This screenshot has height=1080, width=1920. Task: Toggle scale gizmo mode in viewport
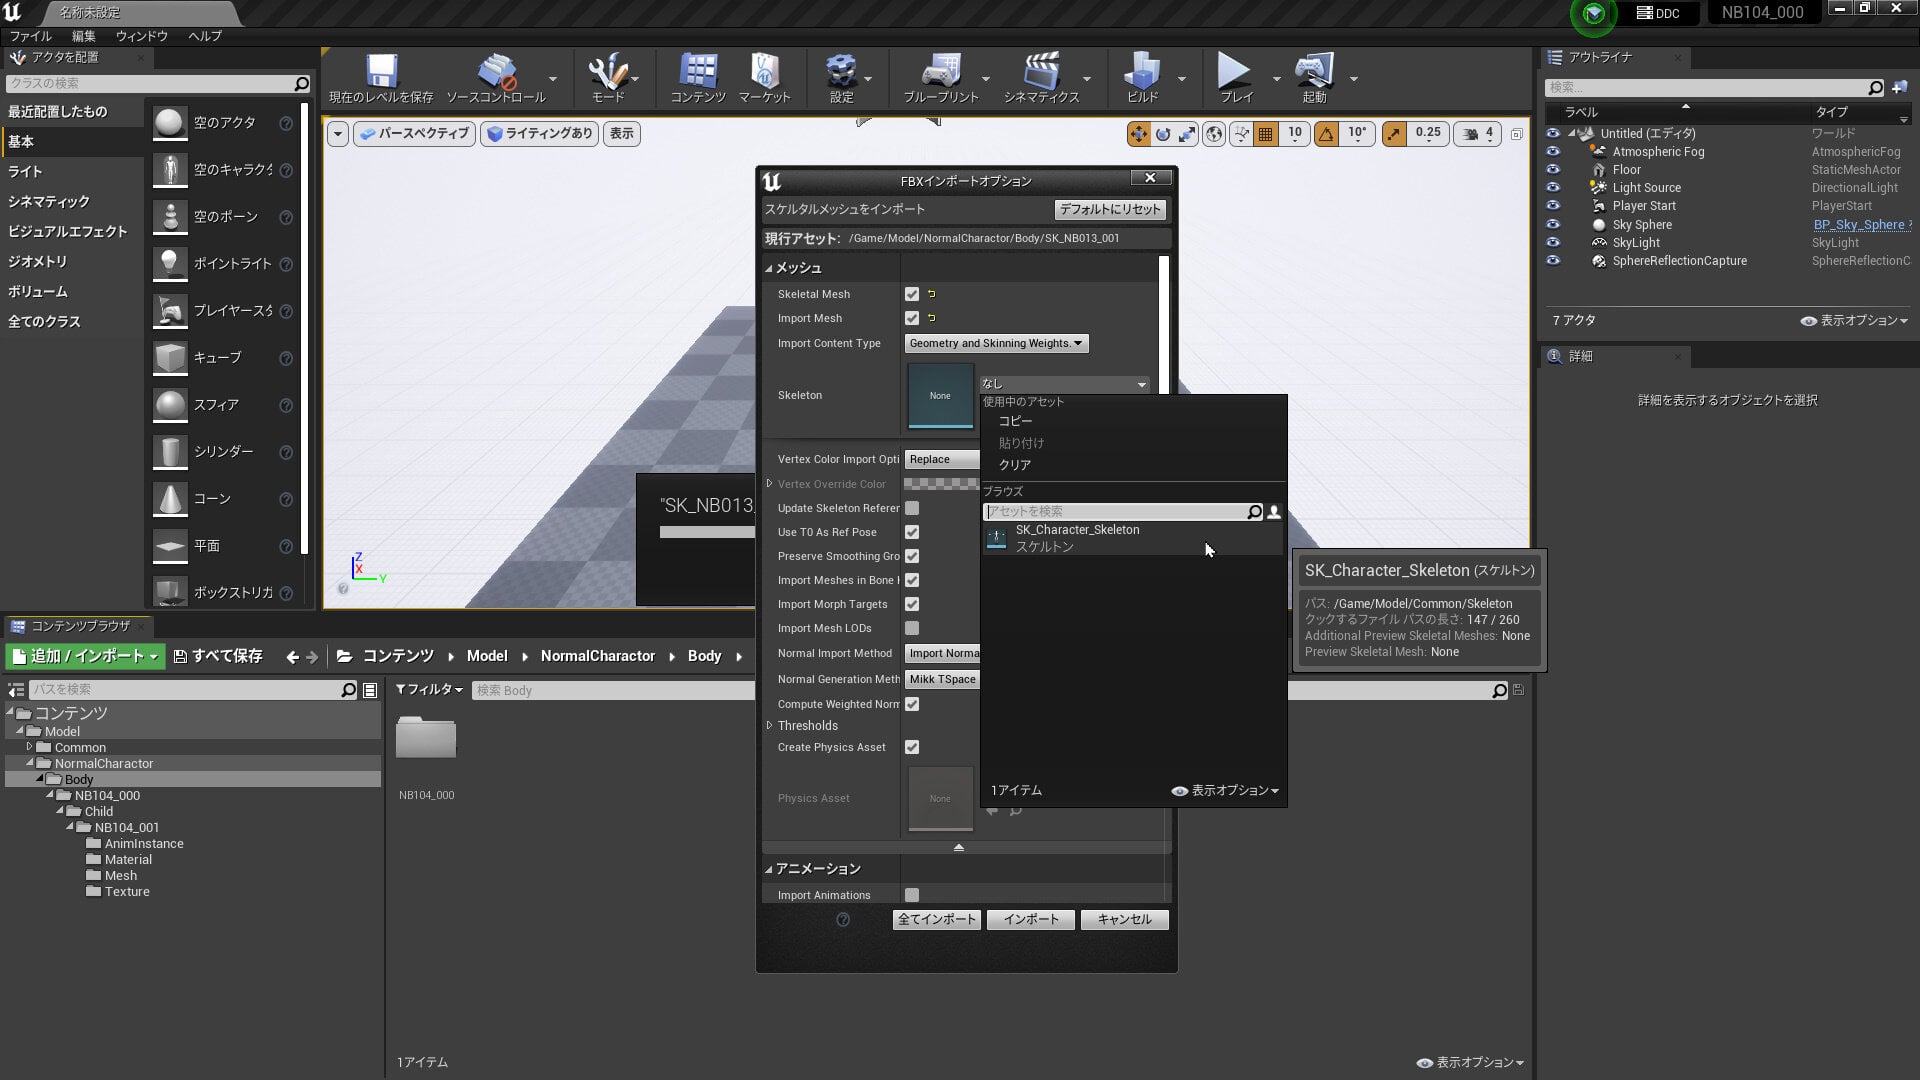(x=1187, y=134)
